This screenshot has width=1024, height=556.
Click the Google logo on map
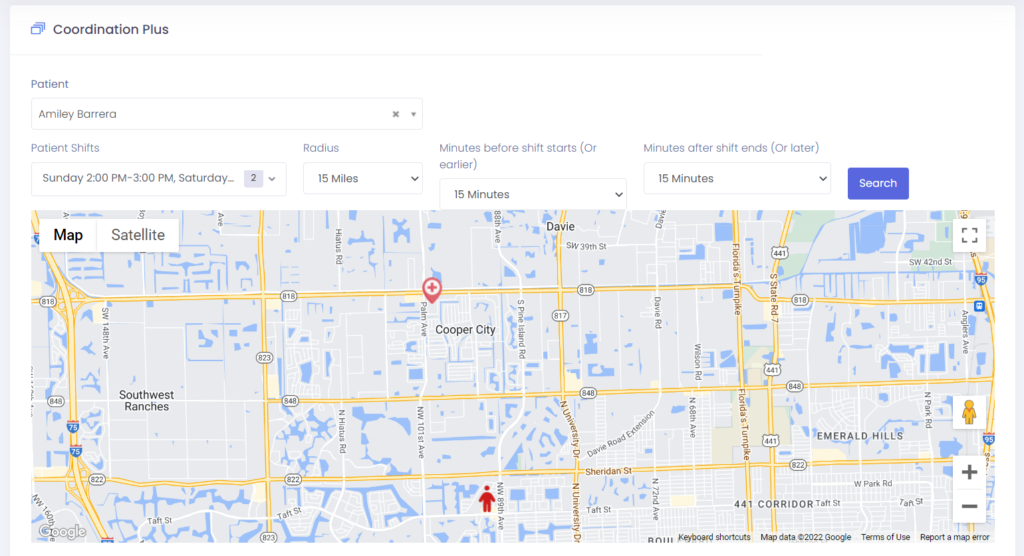point(63,532)
